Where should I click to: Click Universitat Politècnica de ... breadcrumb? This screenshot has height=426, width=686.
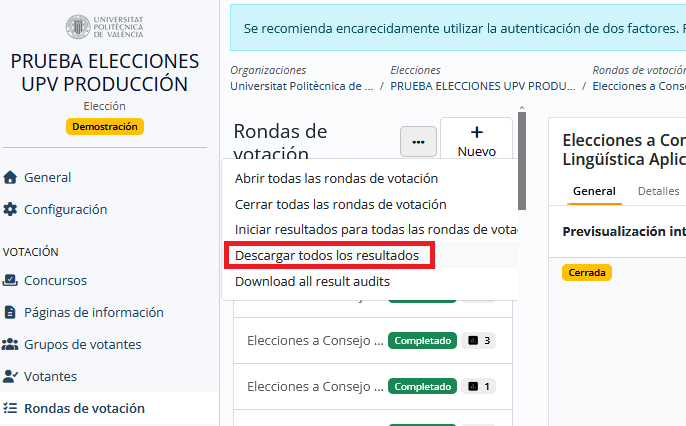tap(302, 86)
